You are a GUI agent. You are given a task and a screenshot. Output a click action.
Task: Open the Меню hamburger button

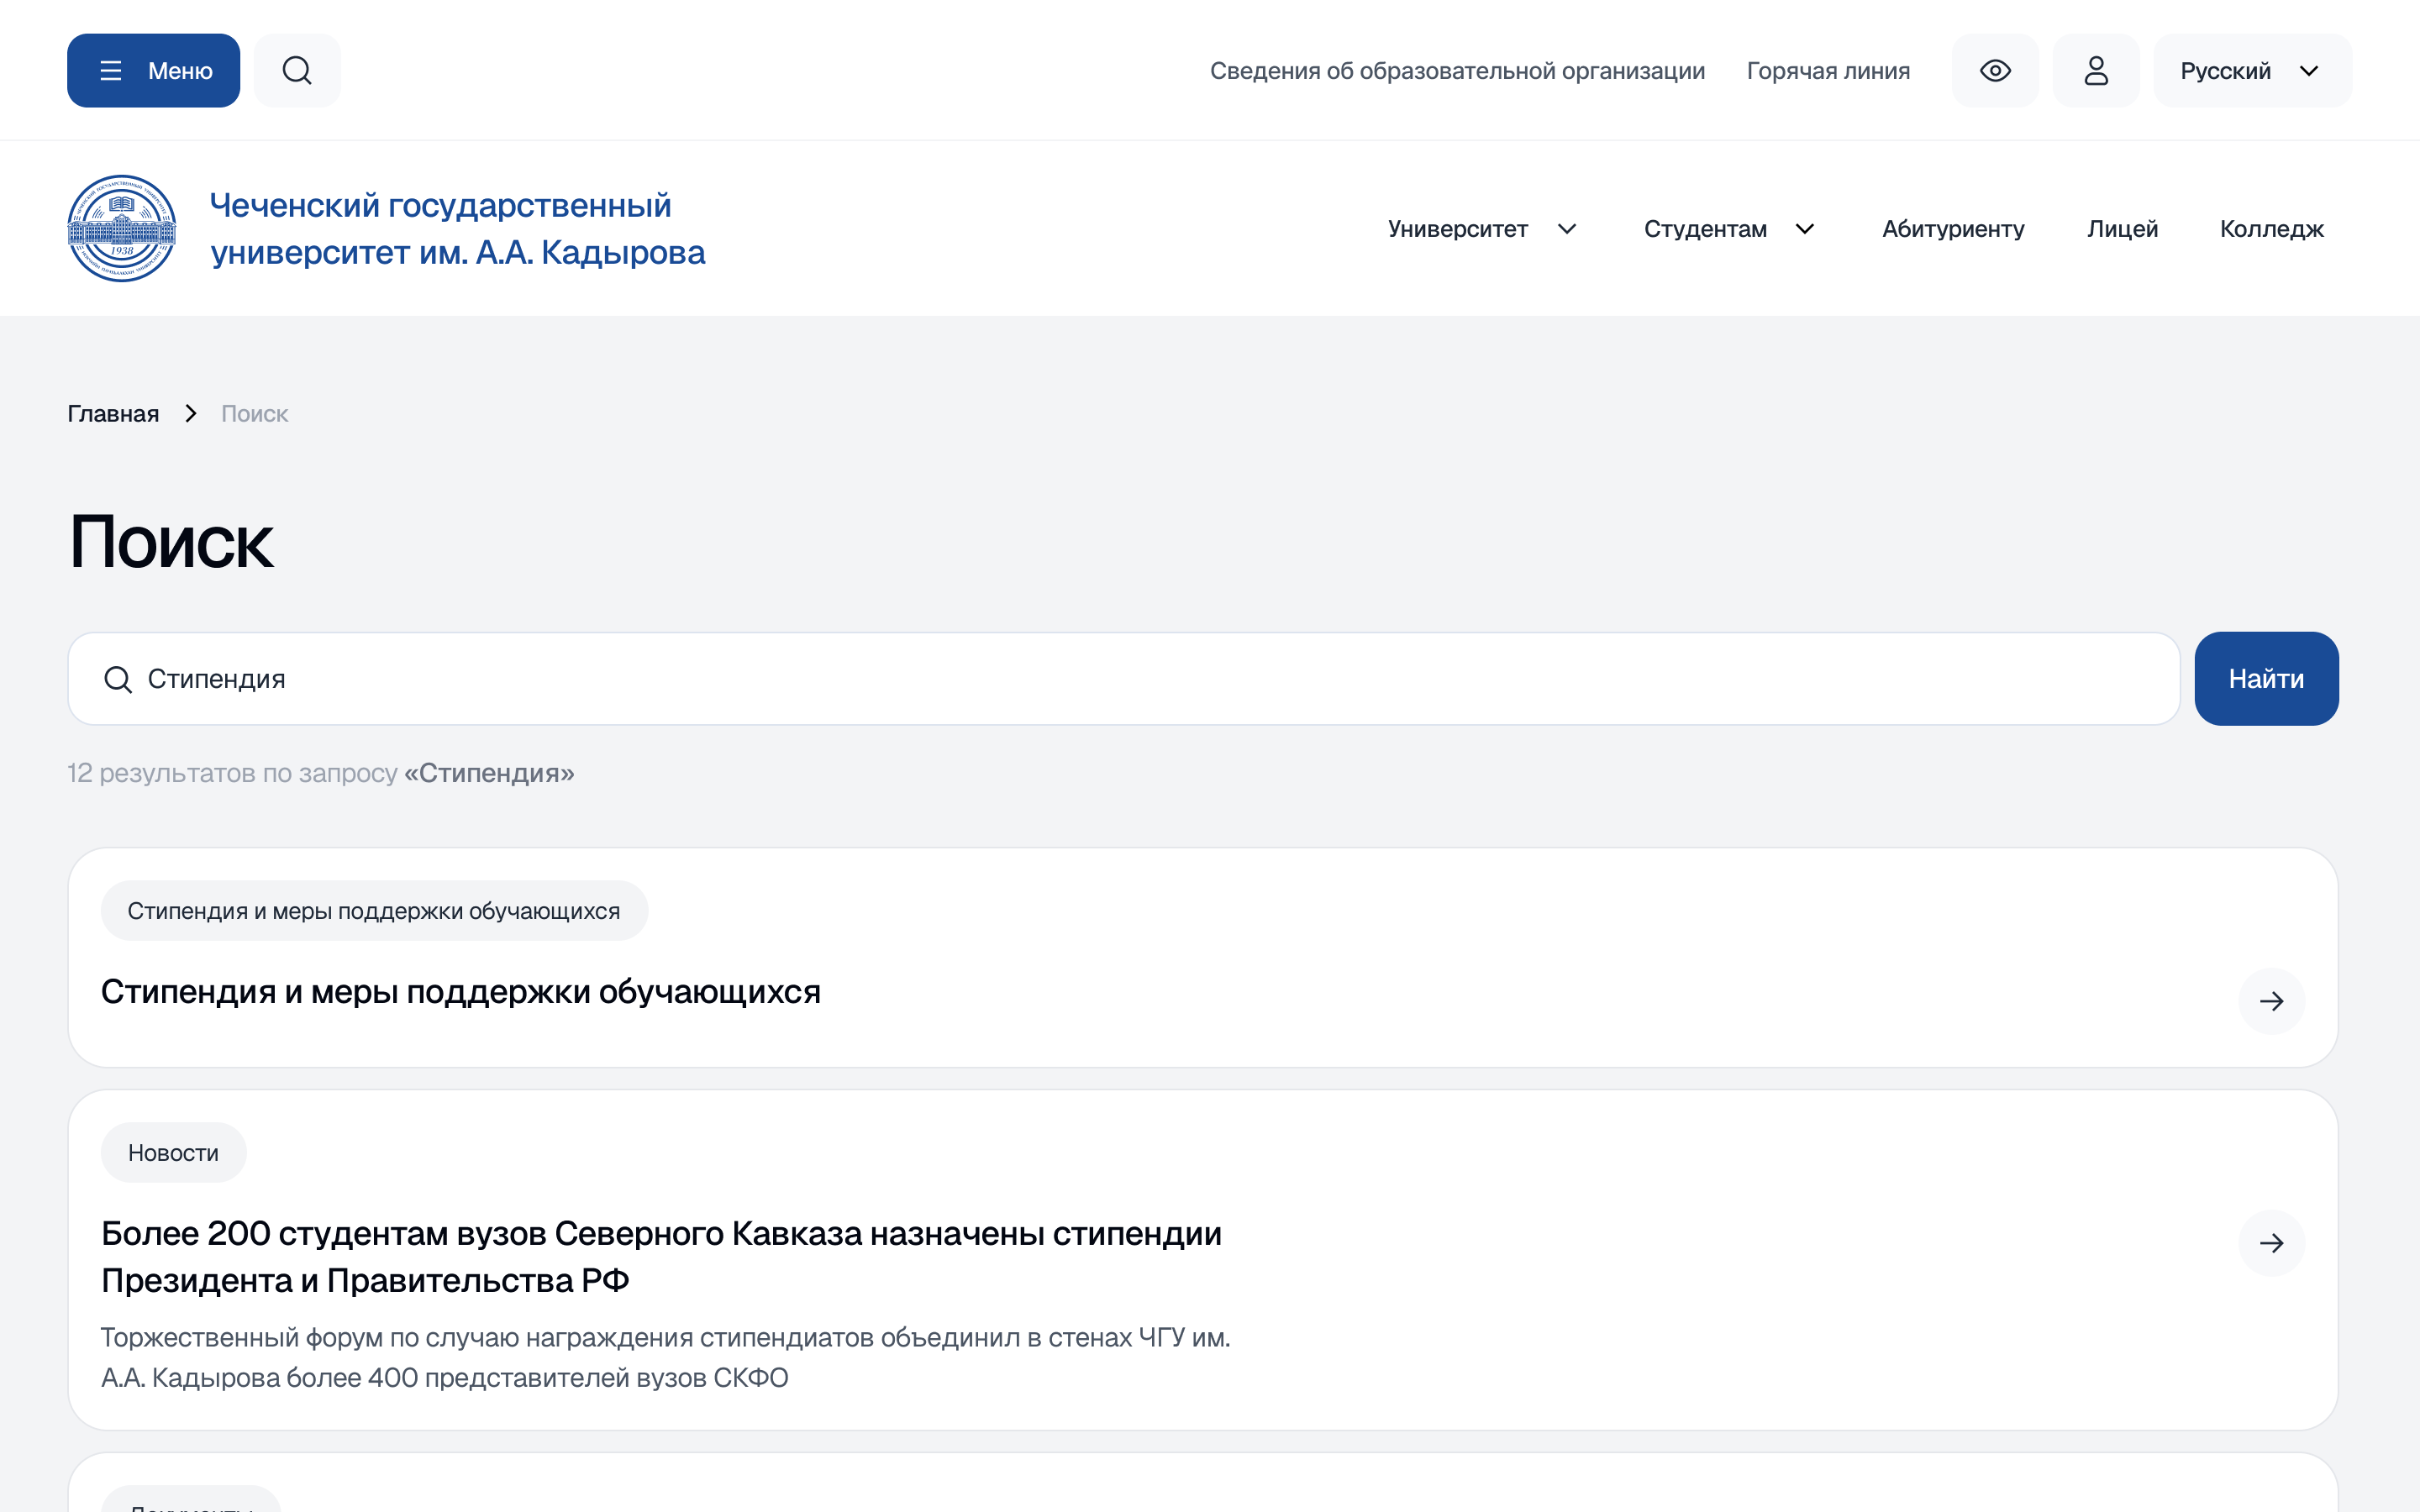153,71
